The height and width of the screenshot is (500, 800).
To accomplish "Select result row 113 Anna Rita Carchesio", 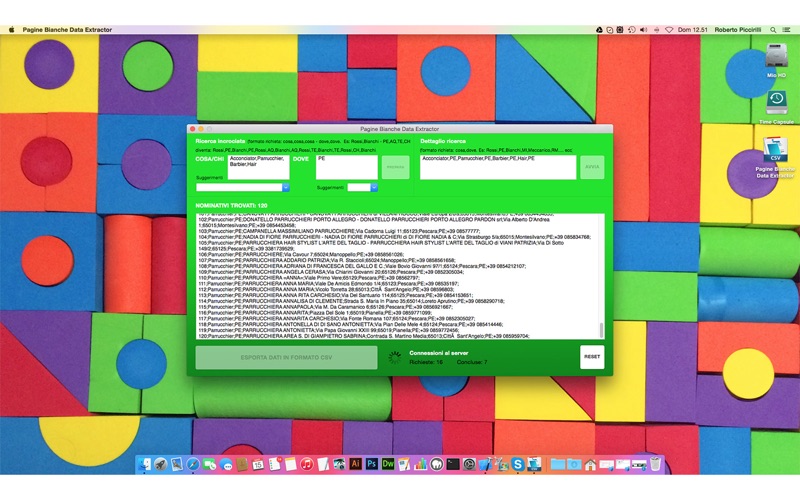I will point(335,295).
